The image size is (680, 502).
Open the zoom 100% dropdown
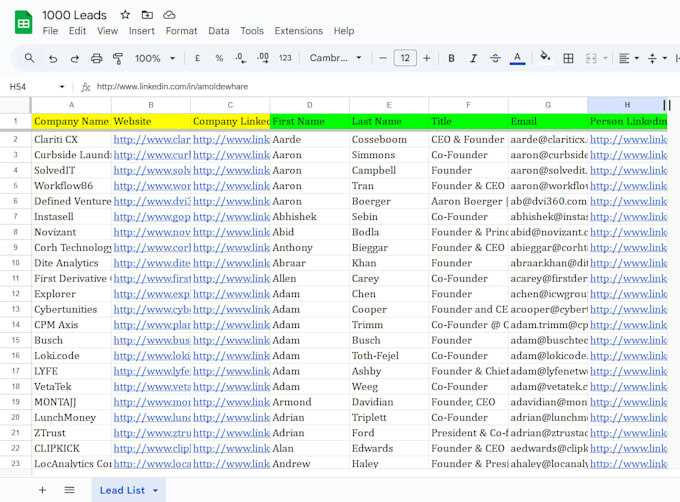tap(155, 58)
